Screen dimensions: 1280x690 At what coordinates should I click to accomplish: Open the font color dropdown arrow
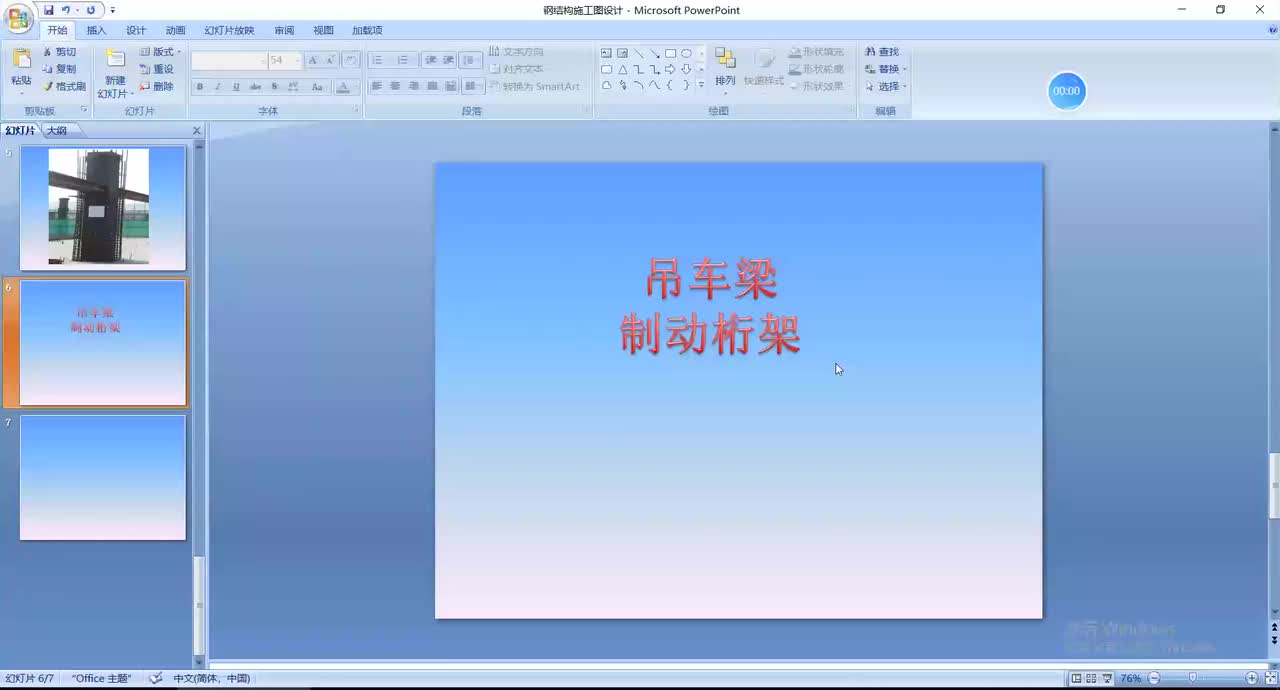[356, 87]
